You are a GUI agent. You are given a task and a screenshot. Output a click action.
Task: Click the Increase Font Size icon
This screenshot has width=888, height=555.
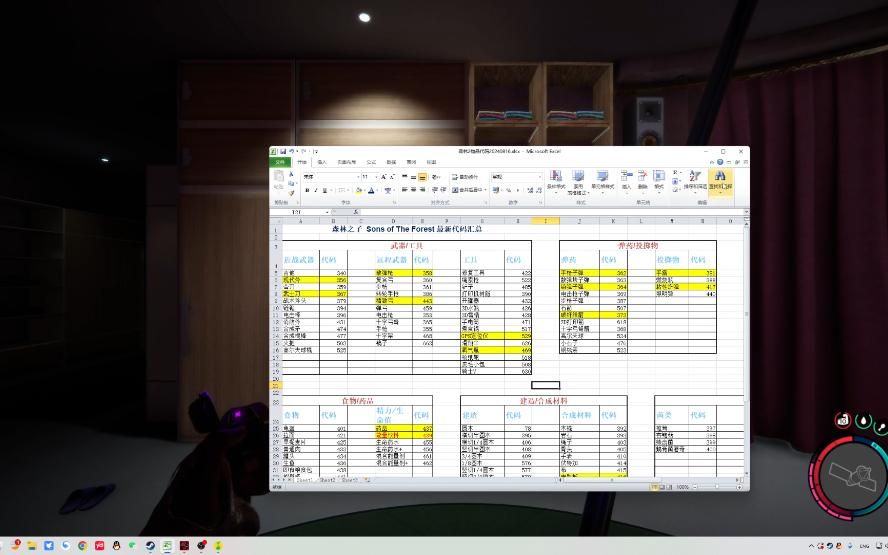(383, 177)
